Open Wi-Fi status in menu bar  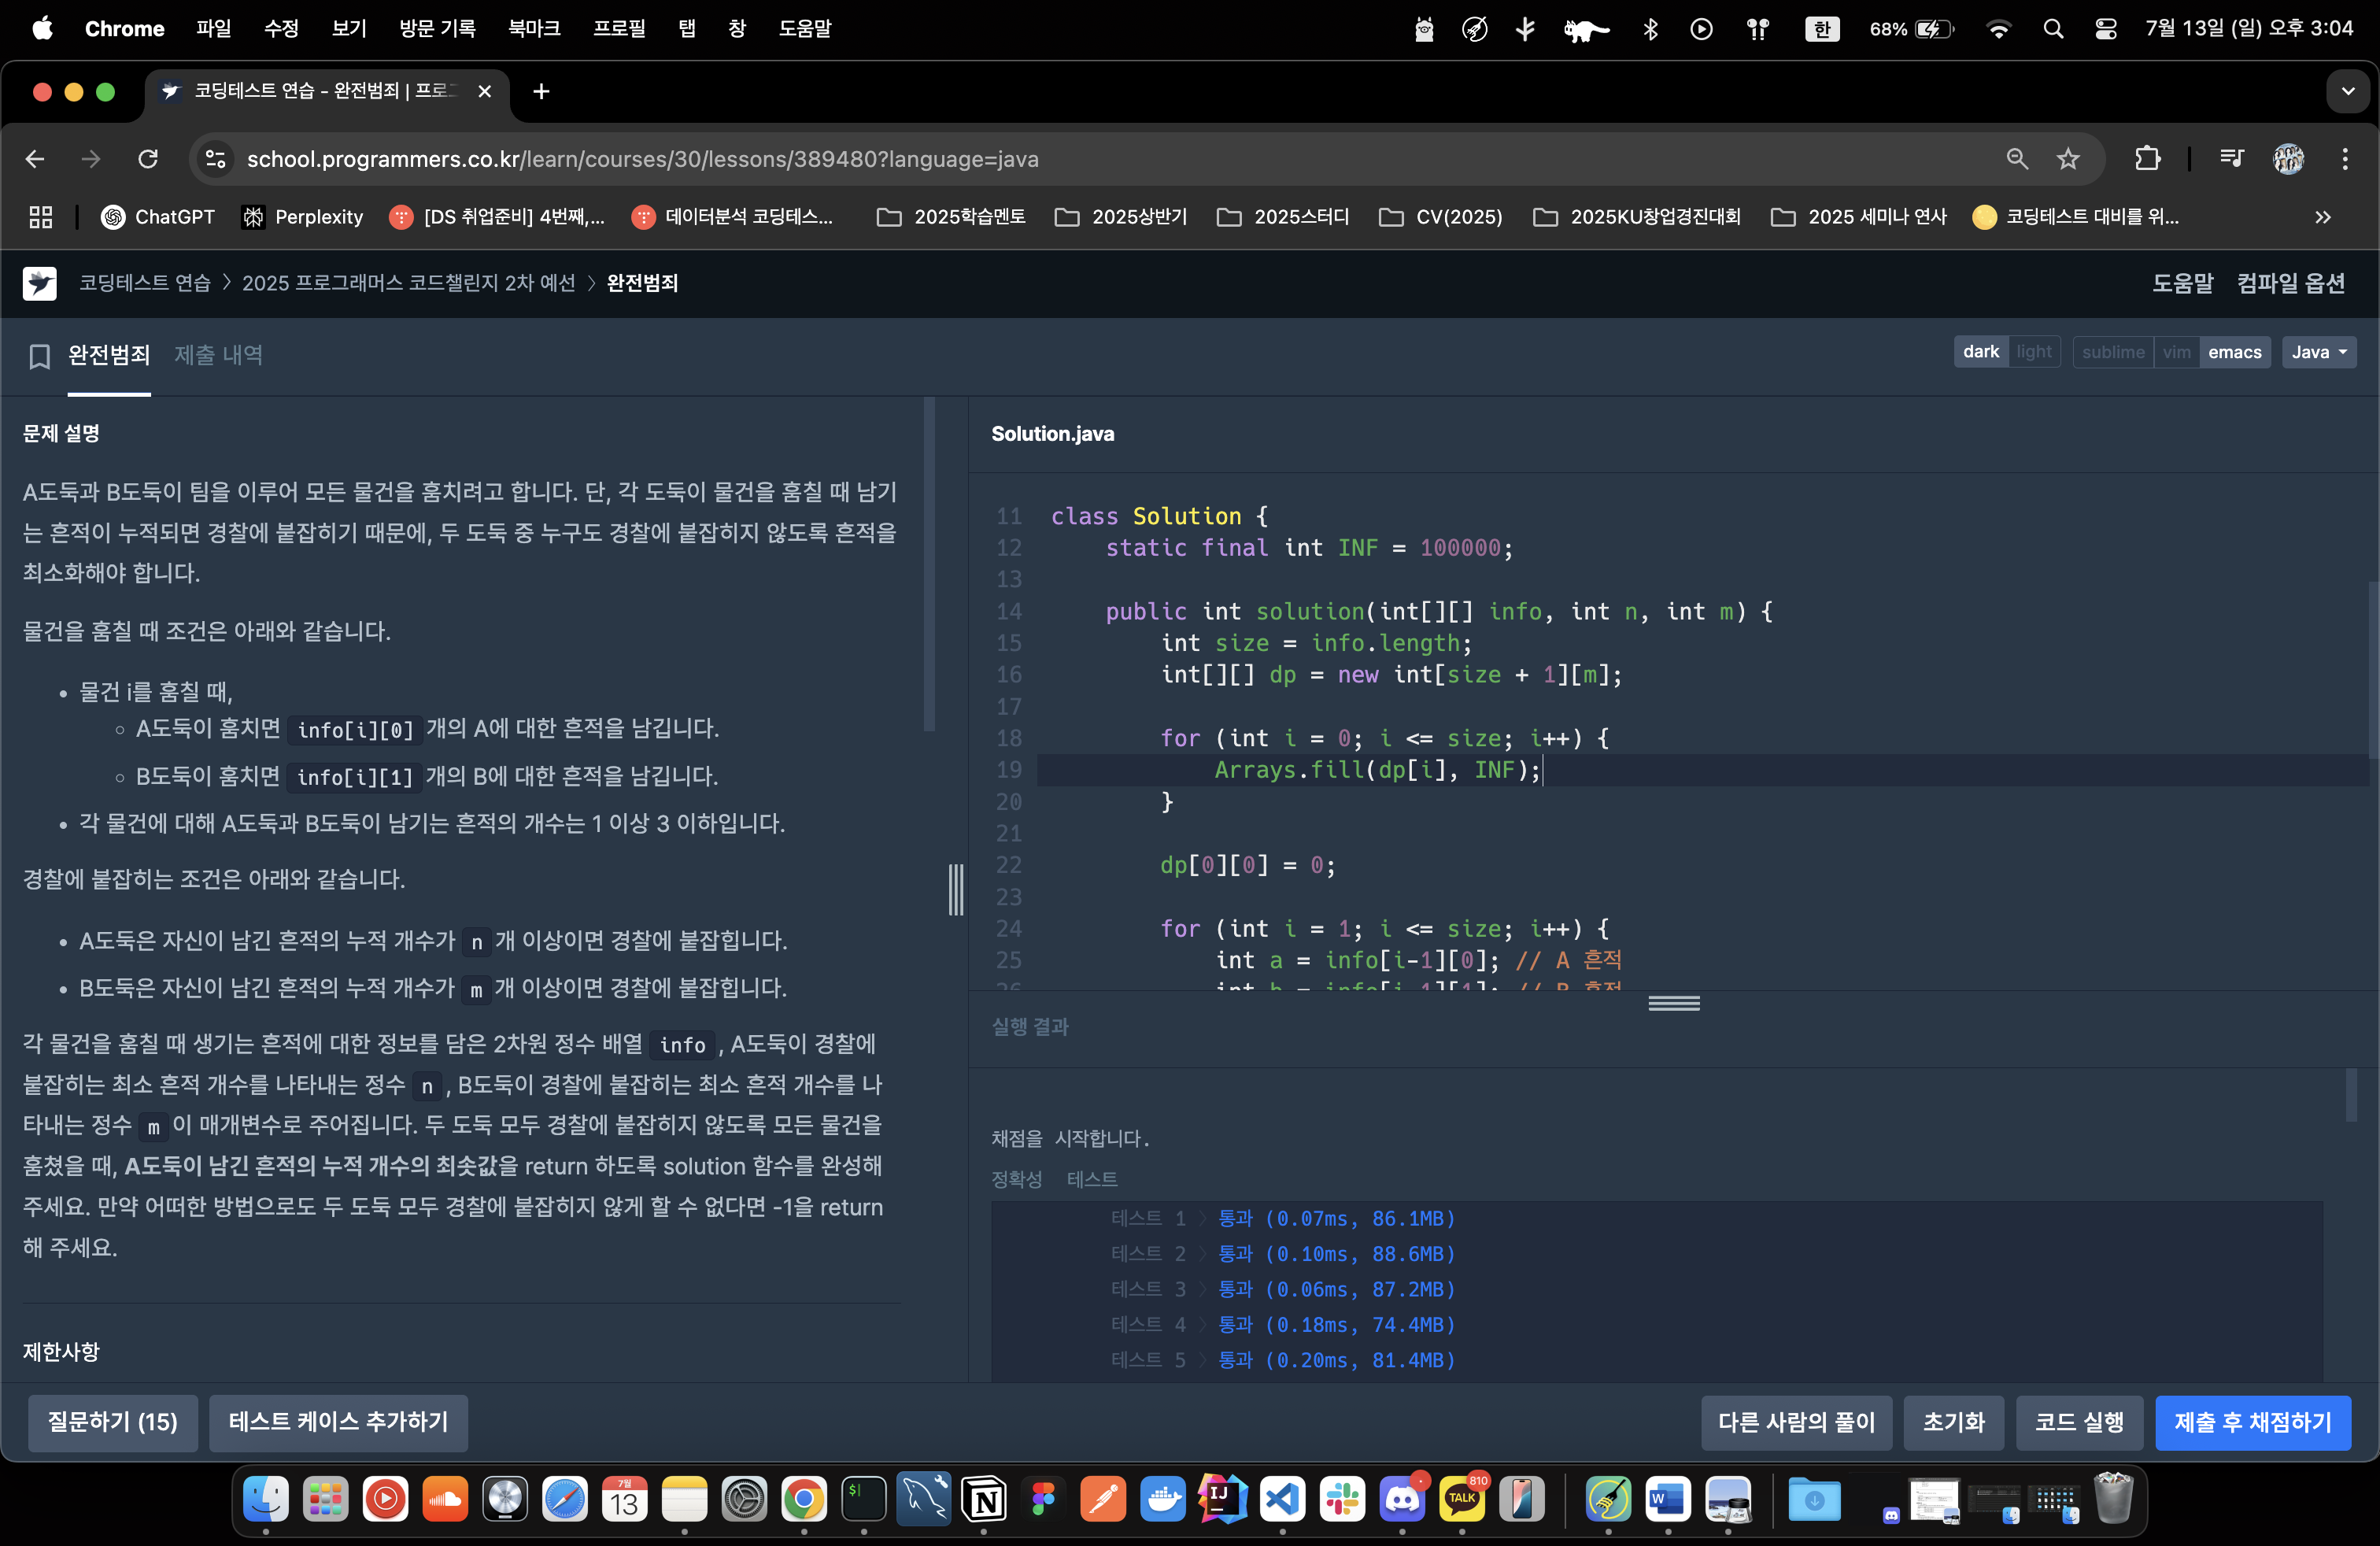(x=1998, y=29)
